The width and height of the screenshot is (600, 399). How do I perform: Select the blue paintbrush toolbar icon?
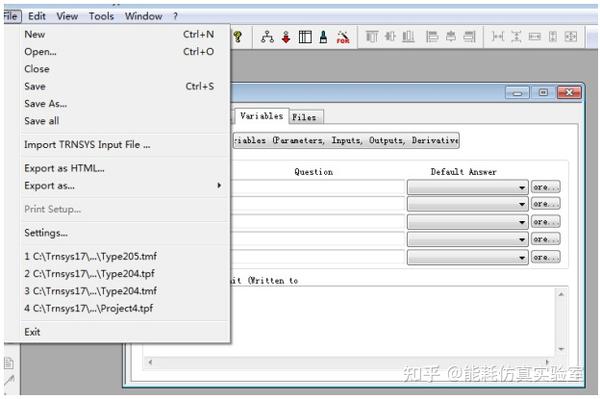pos(323,37)
